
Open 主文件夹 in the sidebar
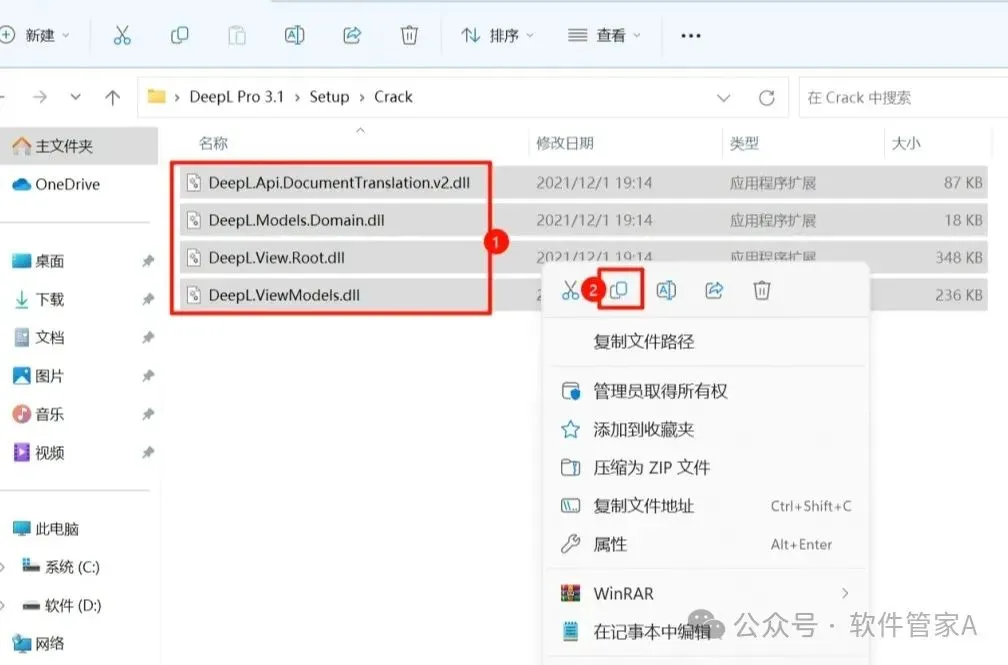[77, 146]
